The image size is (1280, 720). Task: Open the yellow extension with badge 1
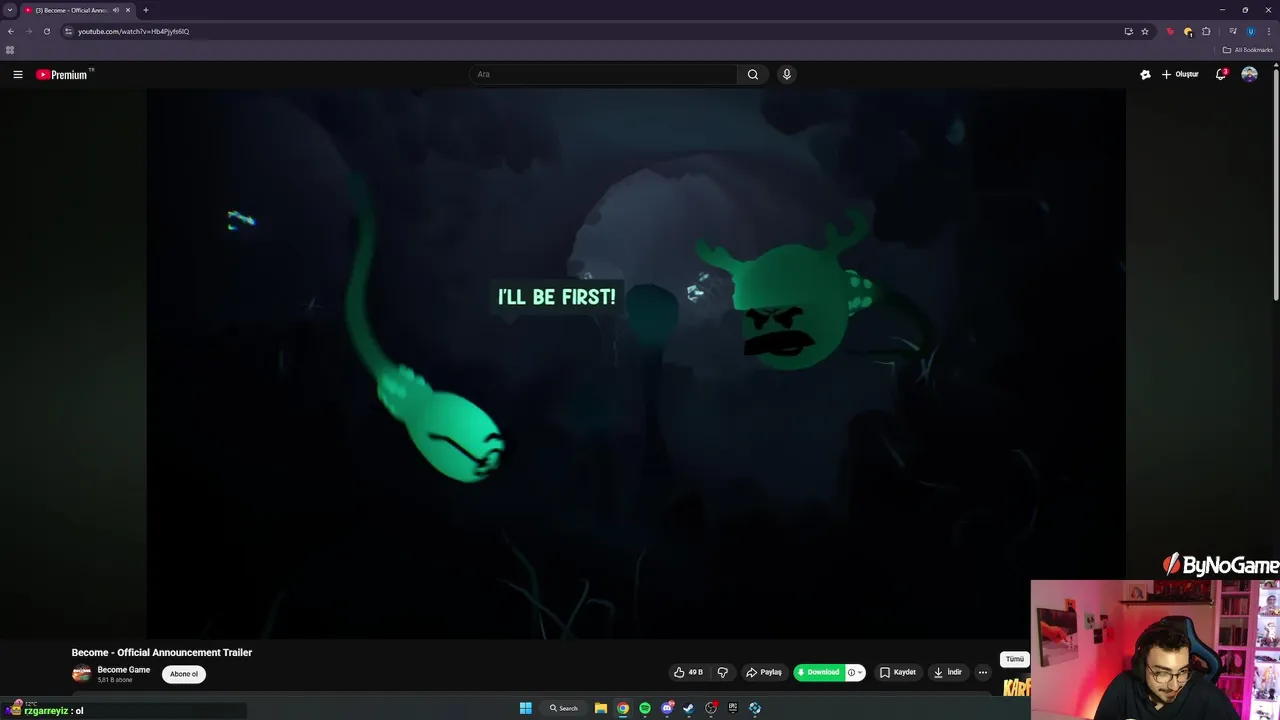point(1188,31)
